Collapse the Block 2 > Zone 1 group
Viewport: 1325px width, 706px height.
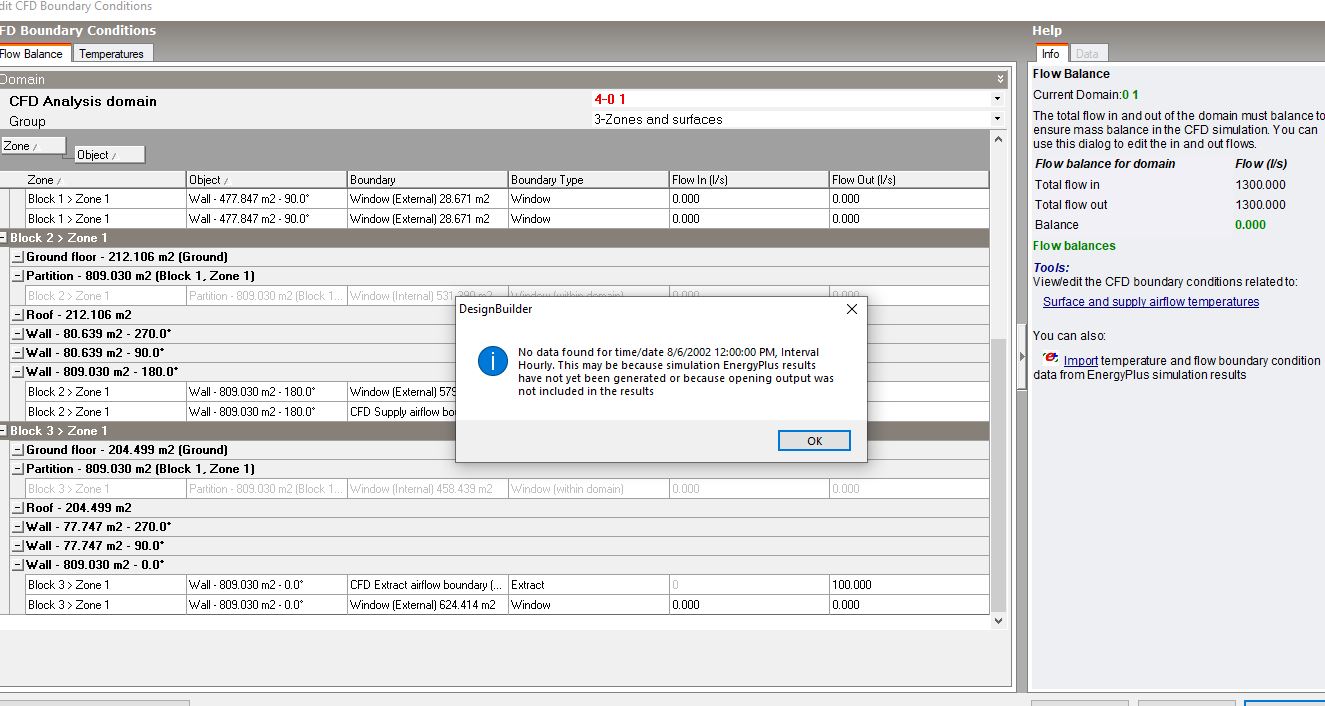pos(4,238)
